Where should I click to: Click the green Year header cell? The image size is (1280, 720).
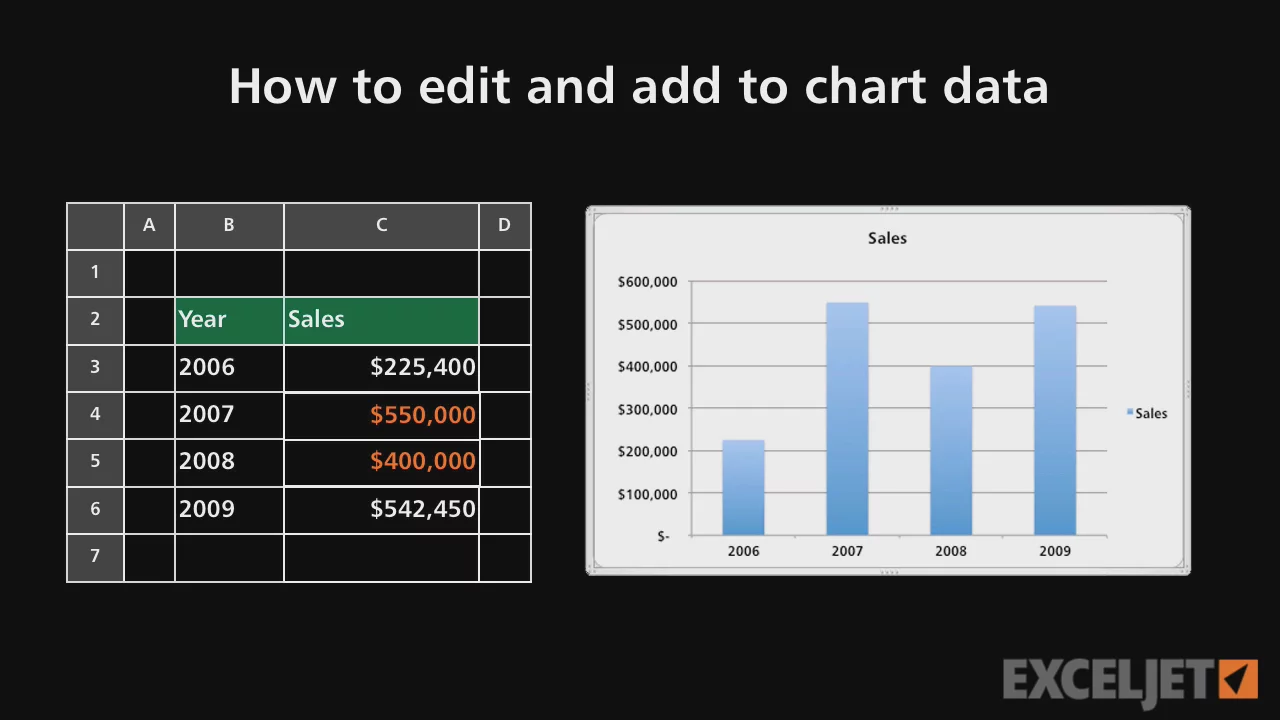(x=229, y=320)
